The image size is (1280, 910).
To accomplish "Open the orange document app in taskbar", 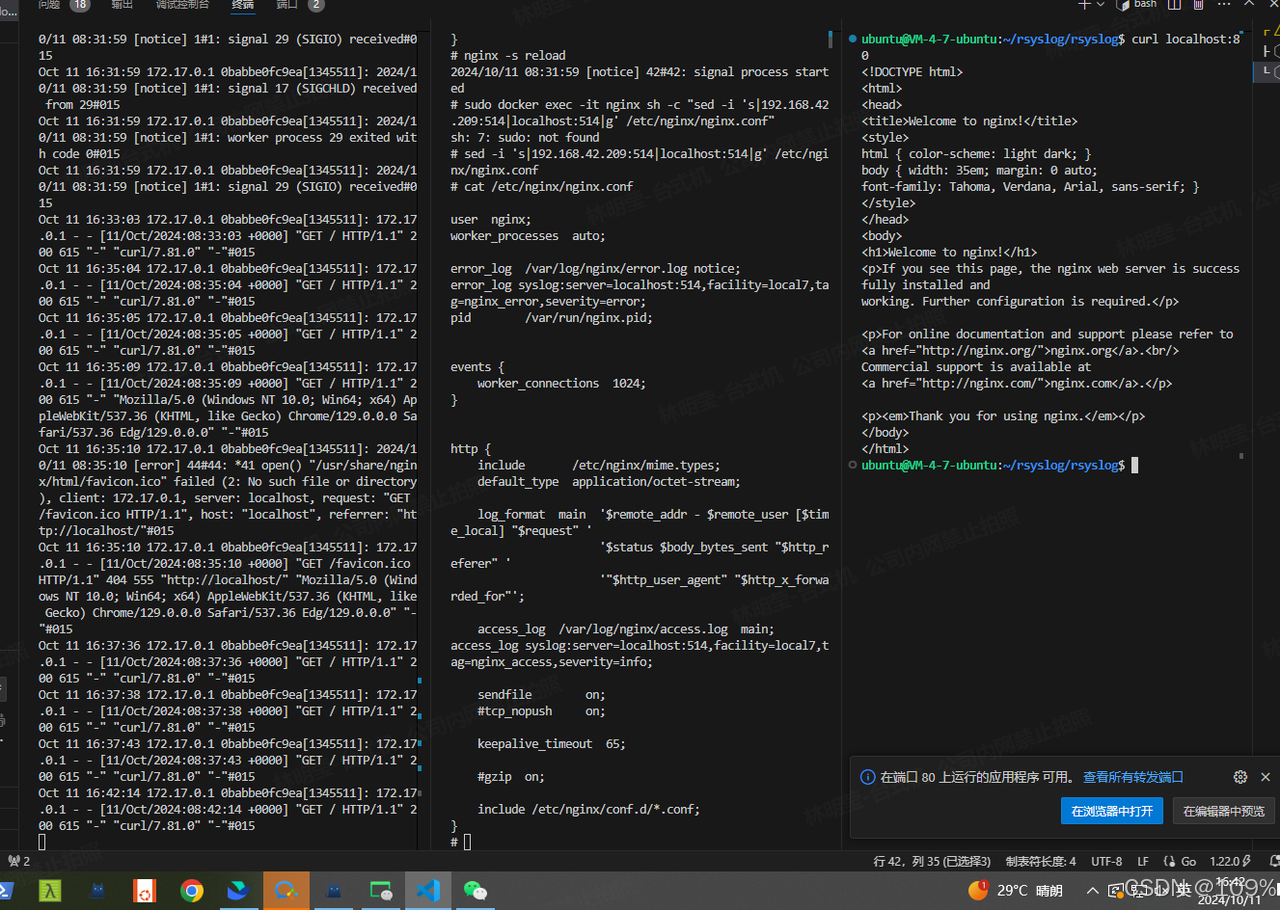I will [145, 890].
